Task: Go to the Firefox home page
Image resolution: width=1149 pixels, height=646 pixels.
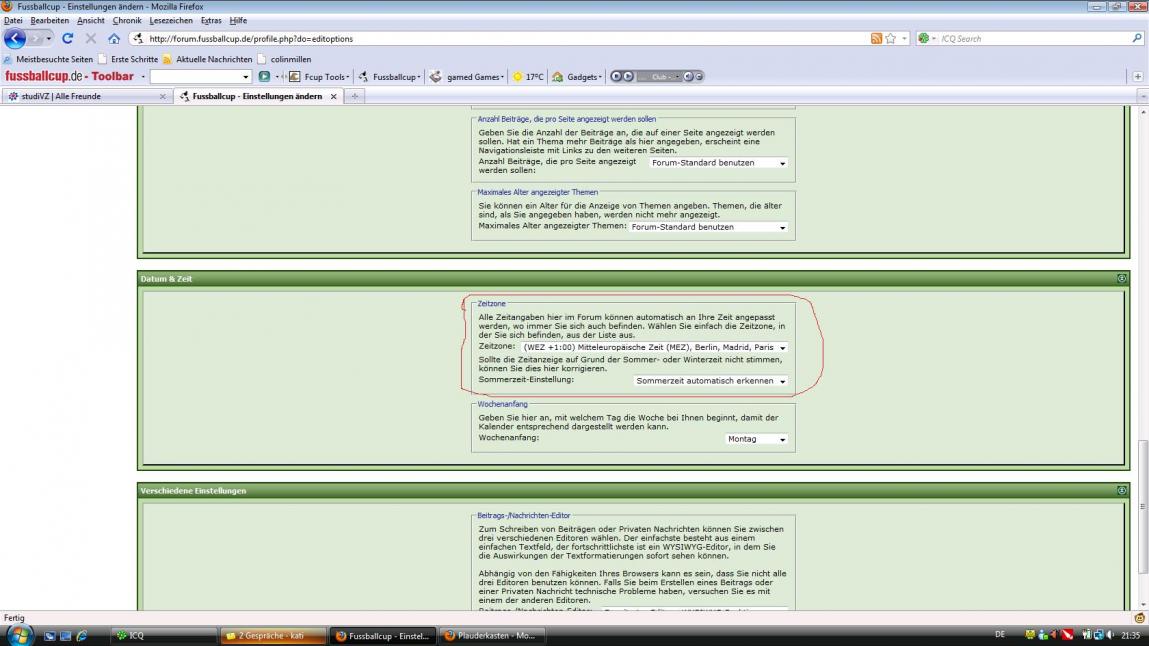Action: click(114, 39)
